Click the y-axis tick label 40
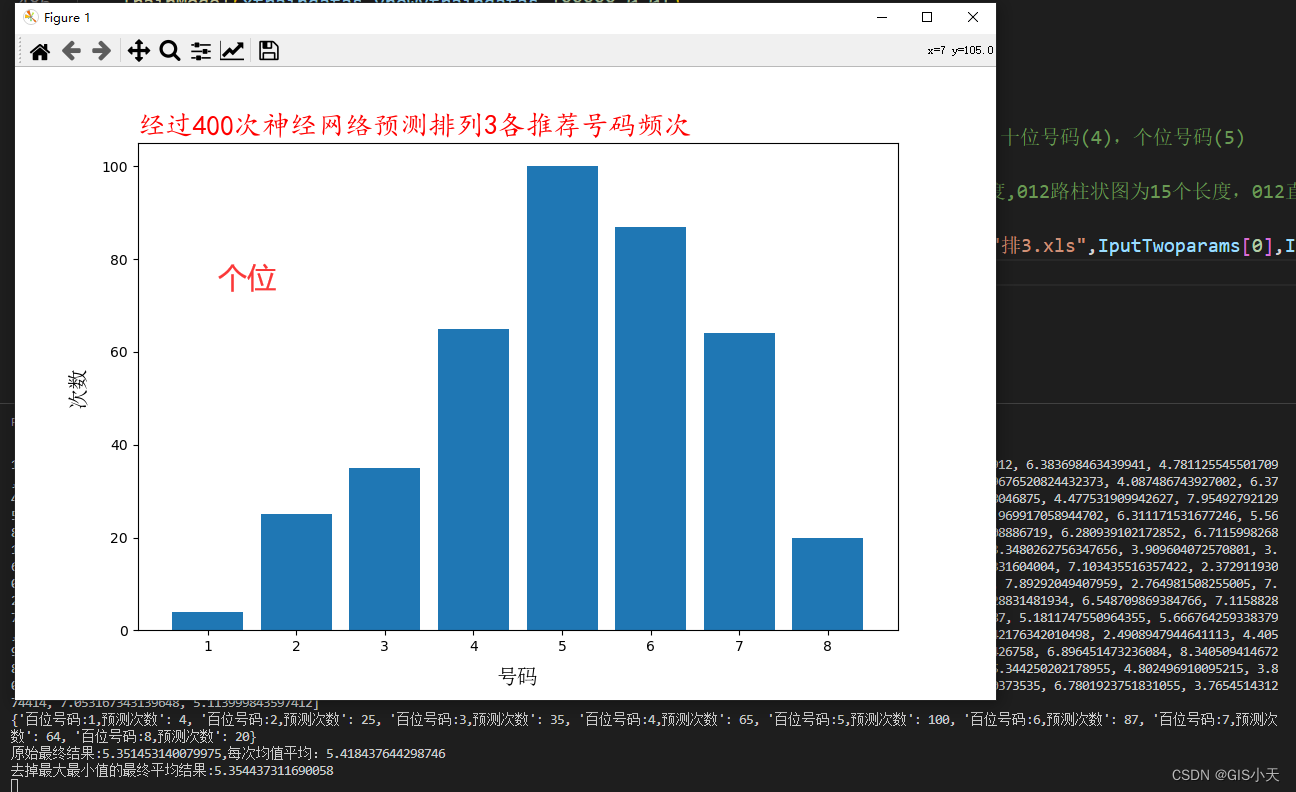 pos(121,445)
